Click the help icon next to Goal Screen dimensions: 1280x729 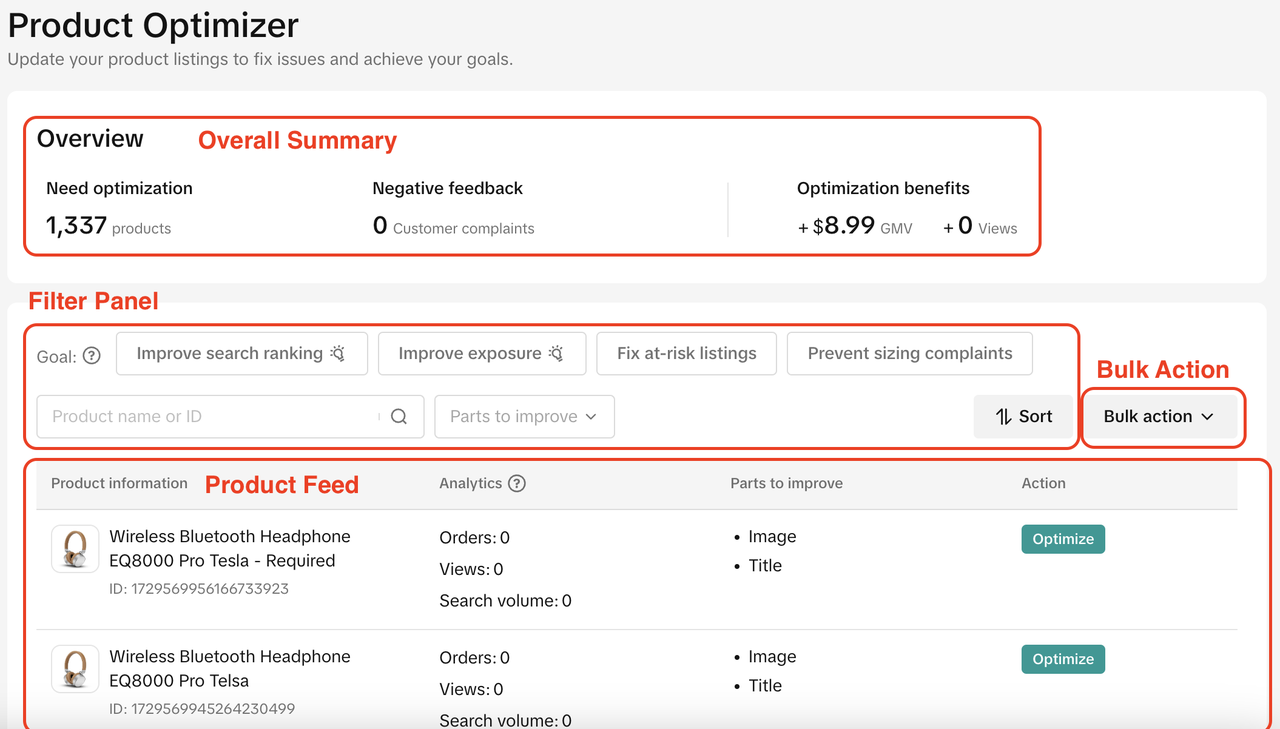[x=92, y=356]
